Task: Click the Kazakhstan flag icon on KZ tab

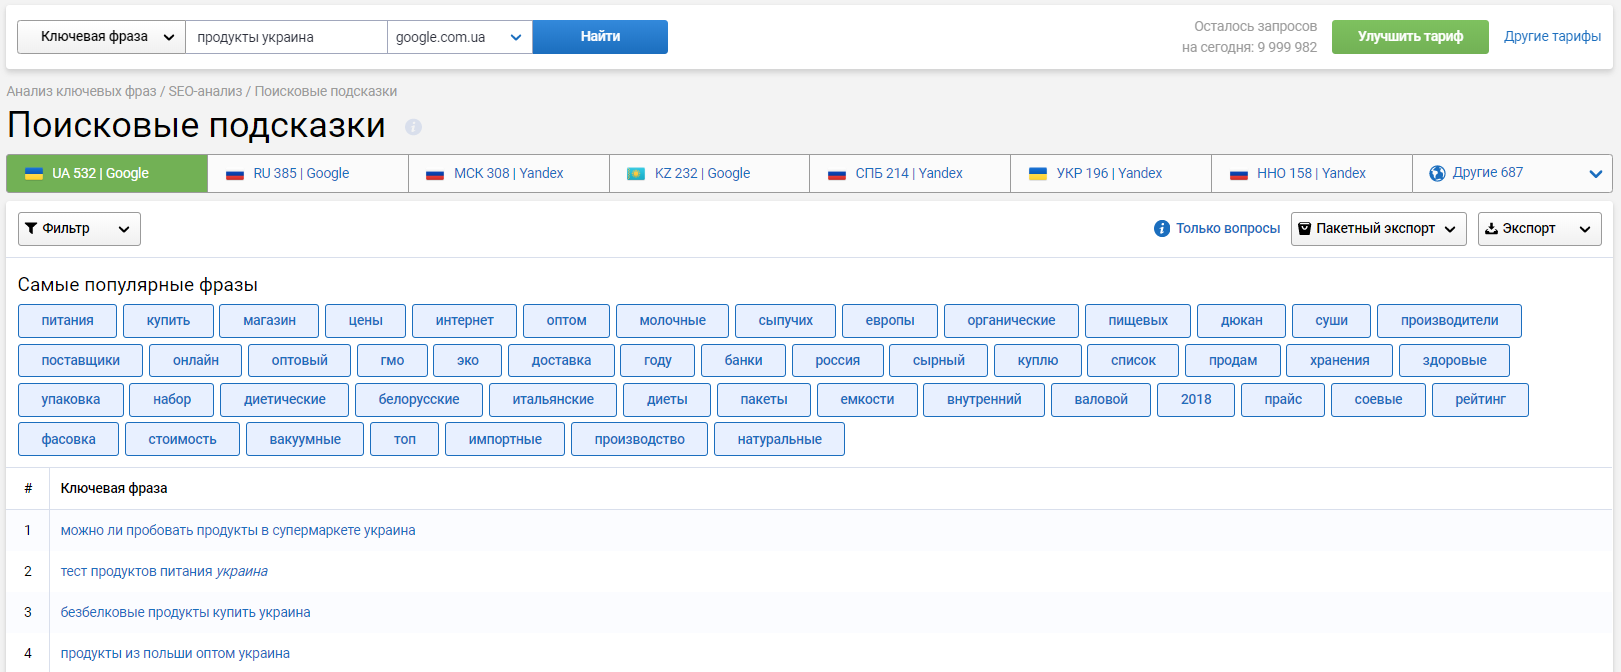Action: (635, 174)
